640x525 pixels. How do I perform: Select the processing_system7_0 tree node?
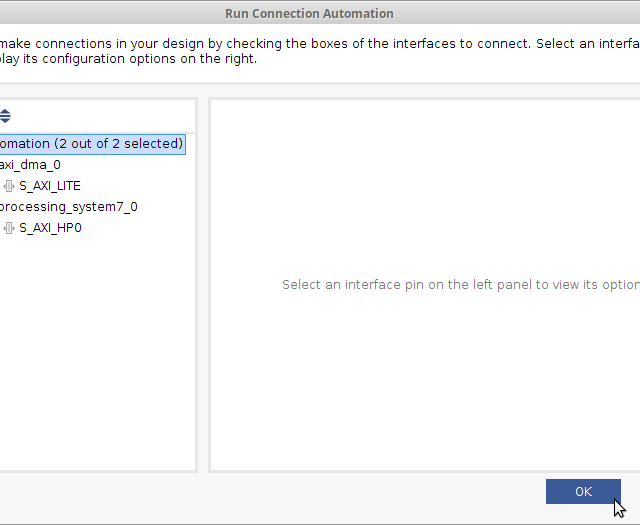68,207
